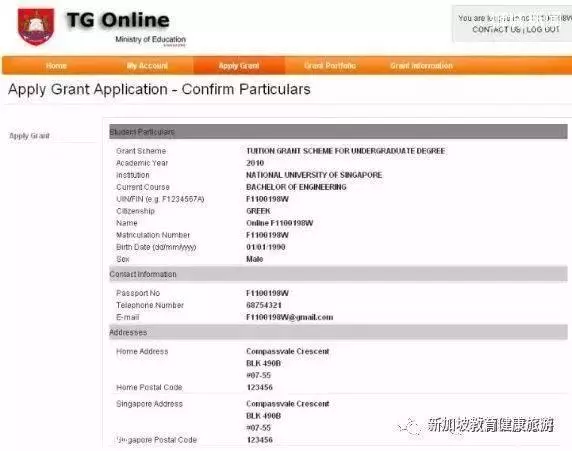Select the Apply Grant tab
Viewport: 572px width, 451px height.
pyautogui.click(x=239, y=66)
